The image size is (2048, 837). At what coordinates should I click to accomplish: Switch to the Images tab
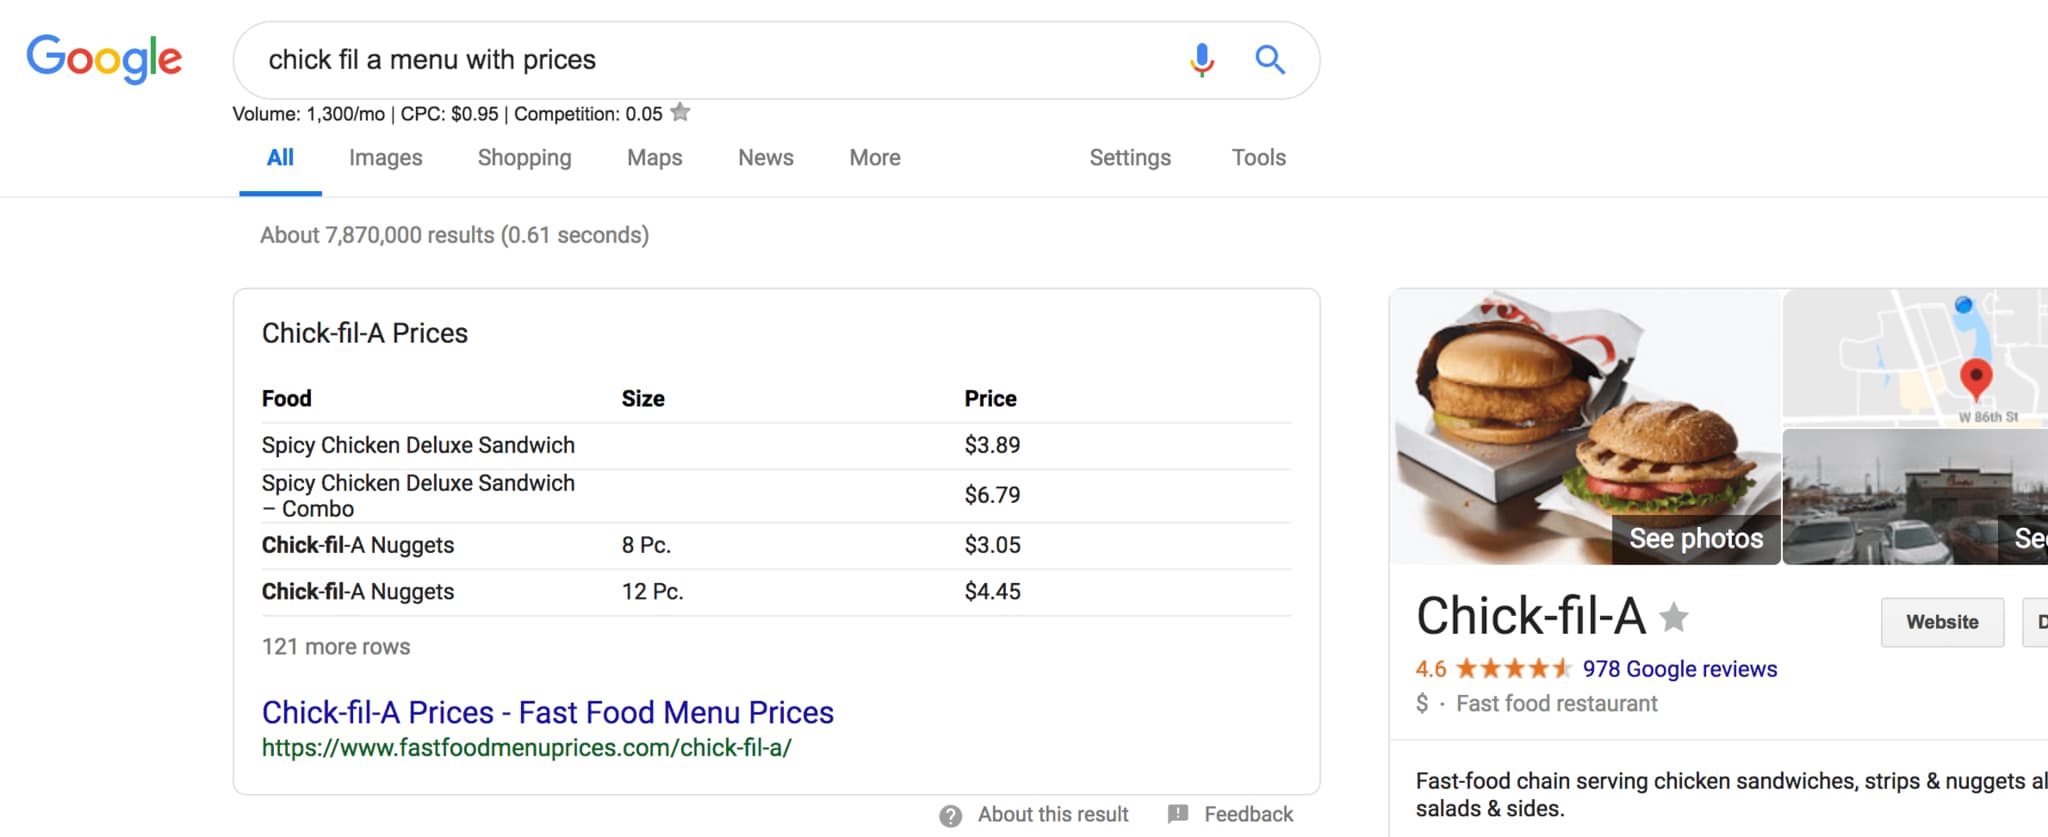385,158
